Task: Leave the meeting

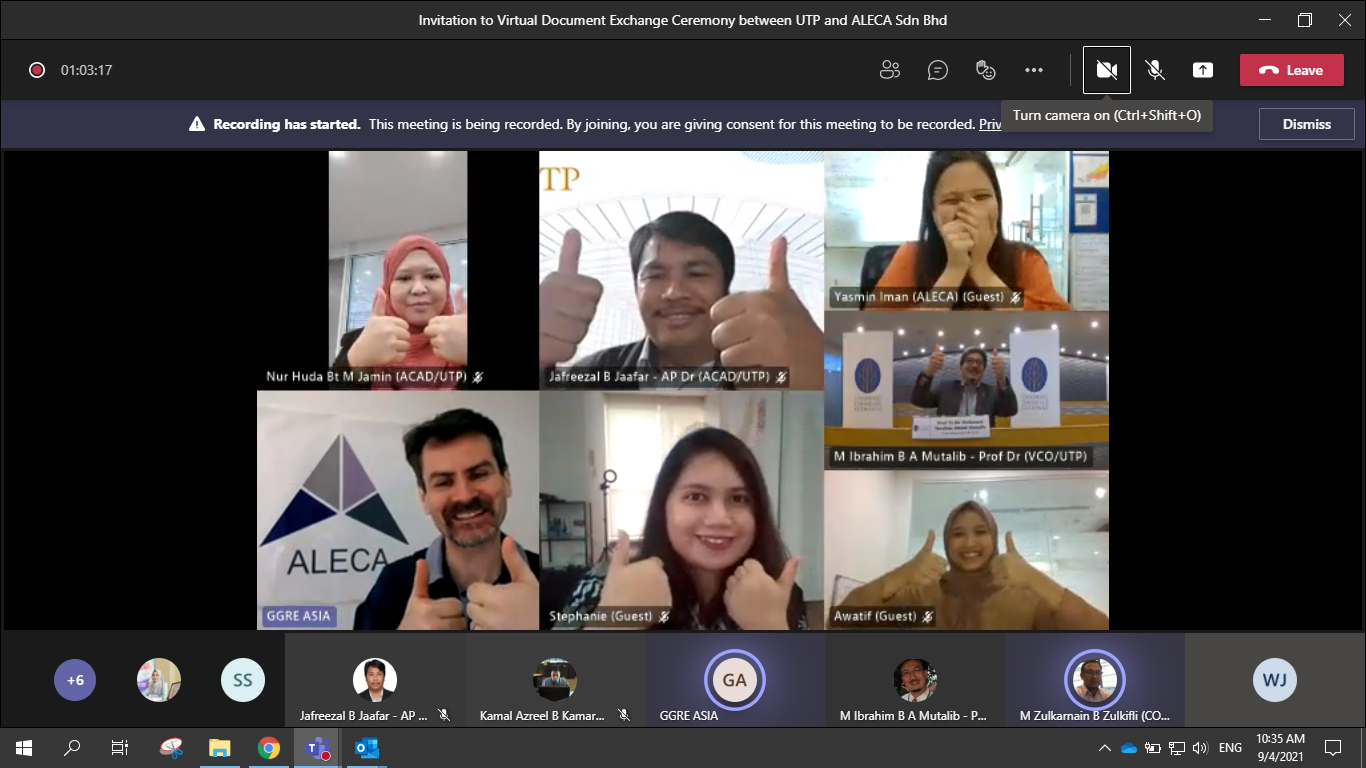Action: tap(1291, 70)
